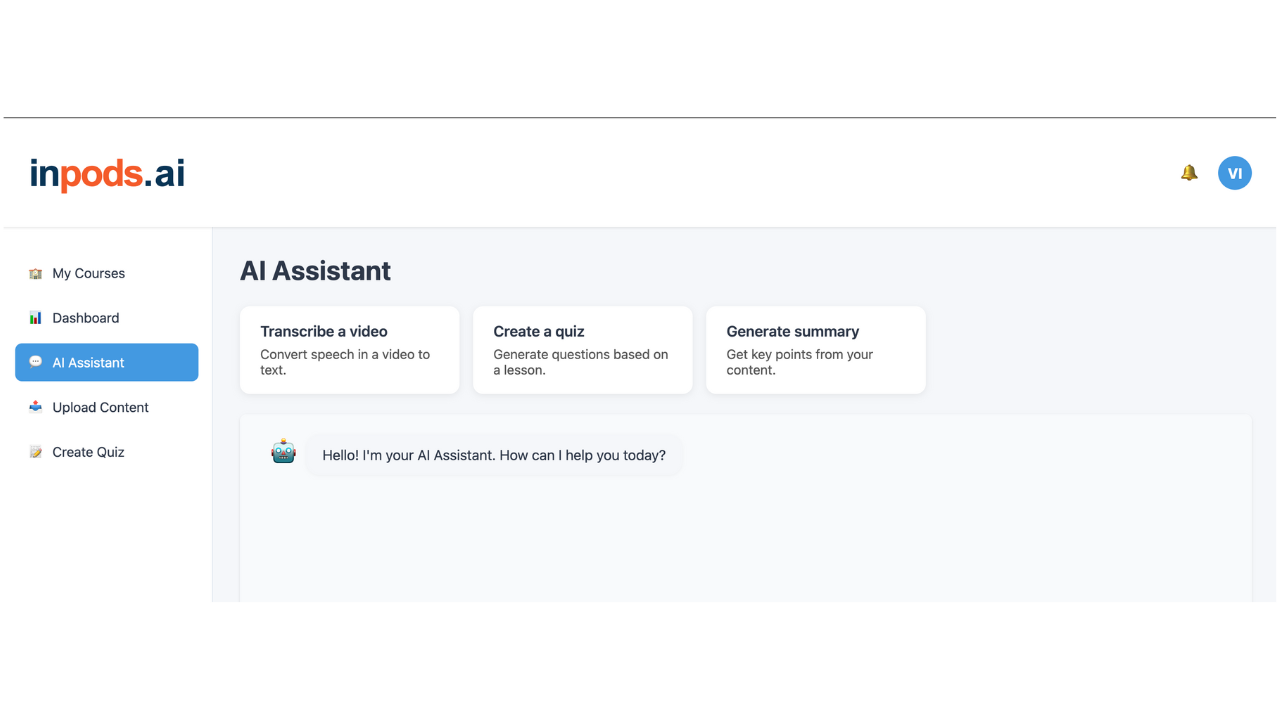The height and width of the screenshot is (720, 1280).
Task: Click the assistant greeting message bubble
Action: [494, 455]
